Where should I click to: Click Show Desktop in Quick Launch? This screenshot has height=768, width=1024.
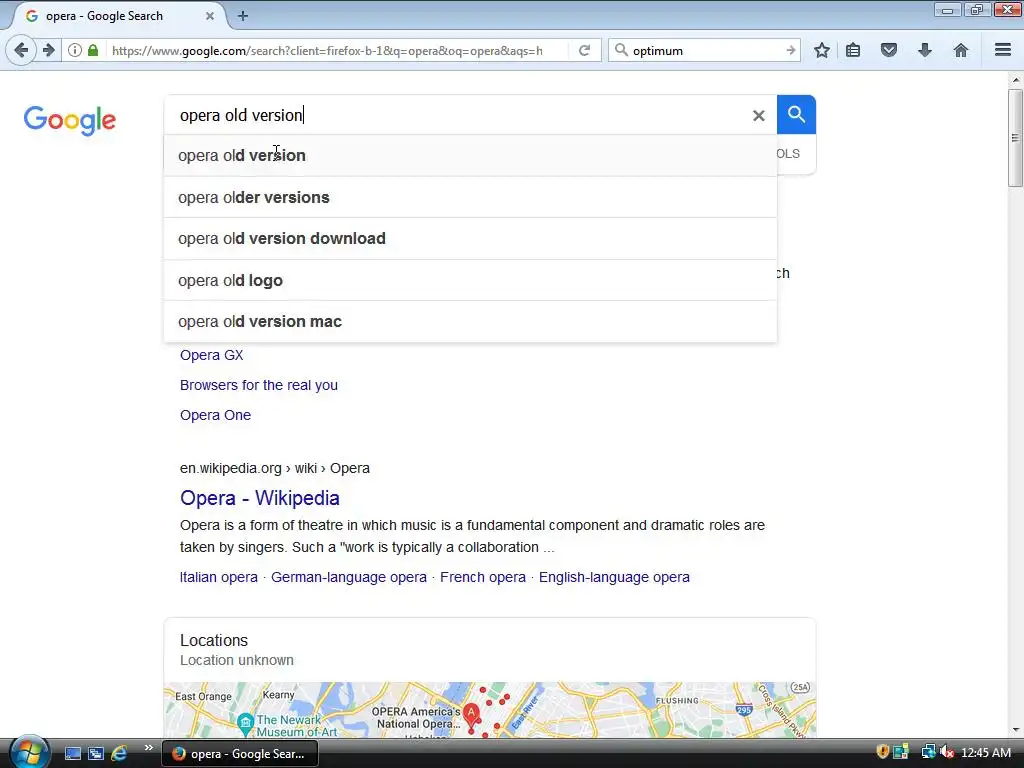coord(72,754)
